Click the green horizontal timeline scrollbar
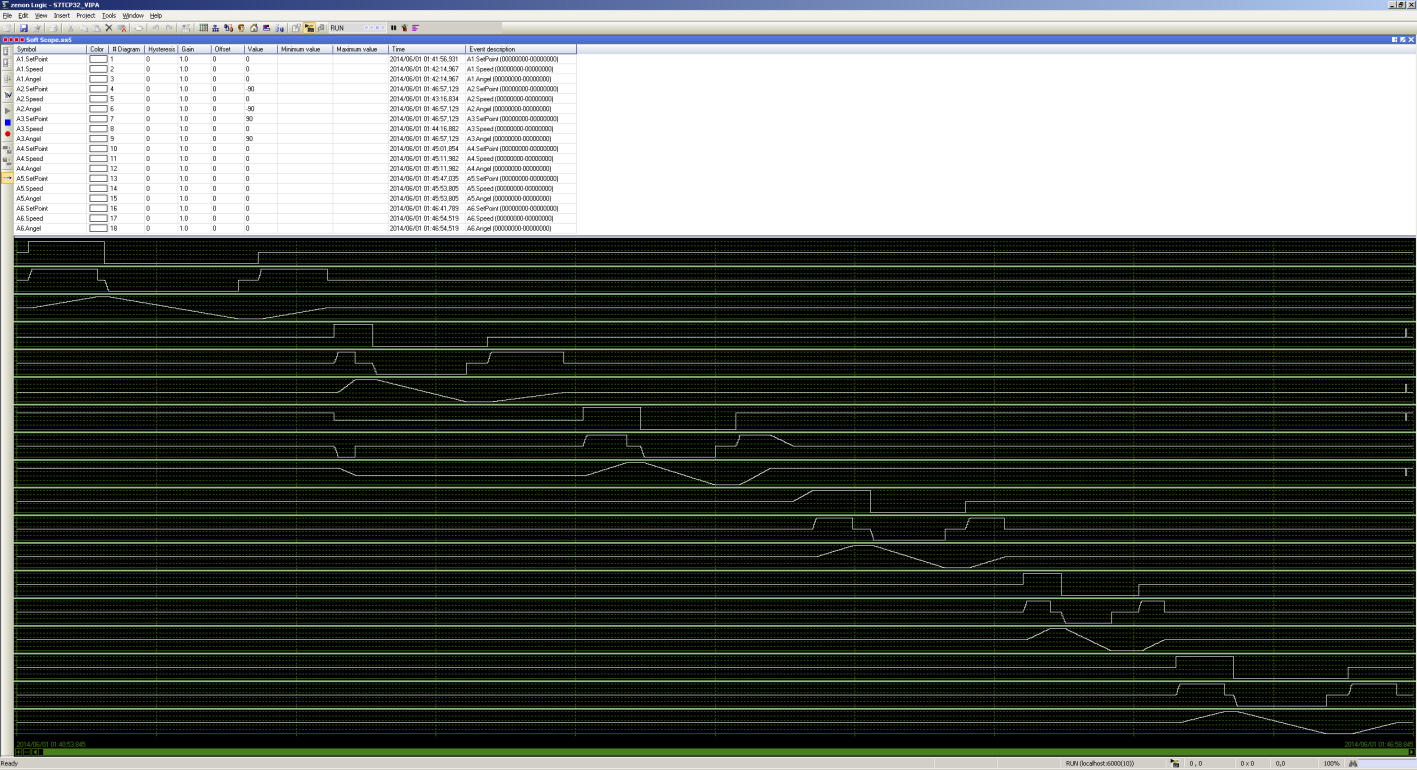Screen dimensions: 1417x770 tap(700, 752)
